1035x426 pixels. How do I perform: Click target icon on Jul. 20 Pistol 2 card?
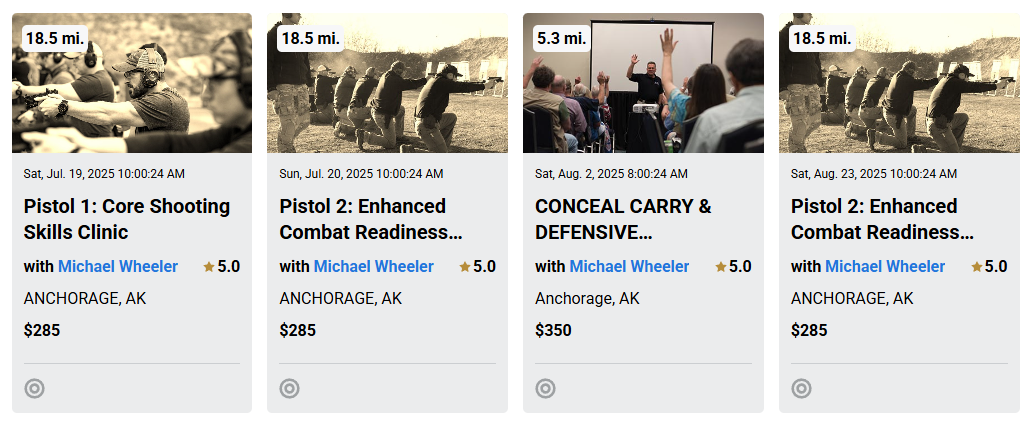(x=289, y=388)
